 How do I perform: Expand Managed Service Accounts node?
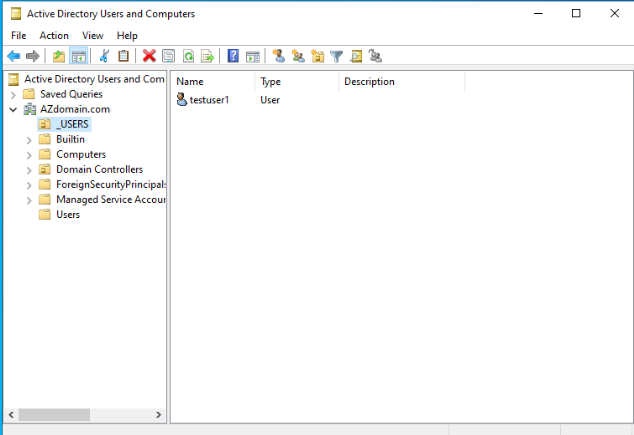(29, 200)
